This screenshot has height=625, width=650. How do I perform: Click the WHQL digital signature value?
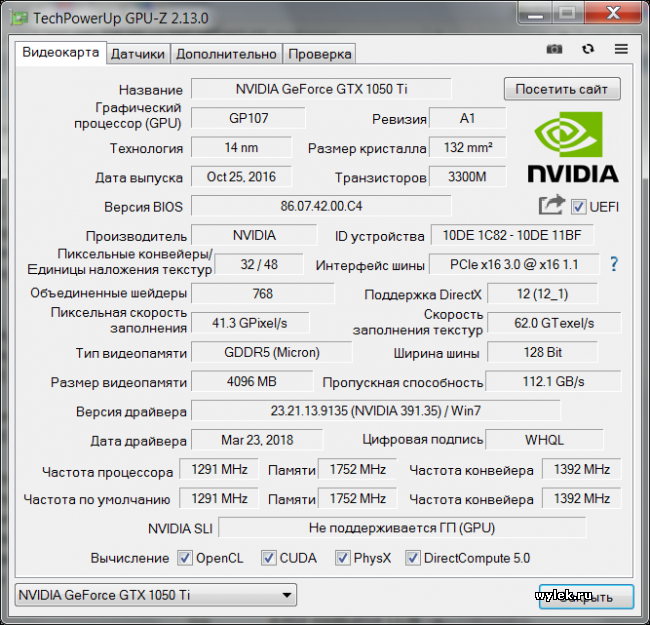[x=544, y=440]
